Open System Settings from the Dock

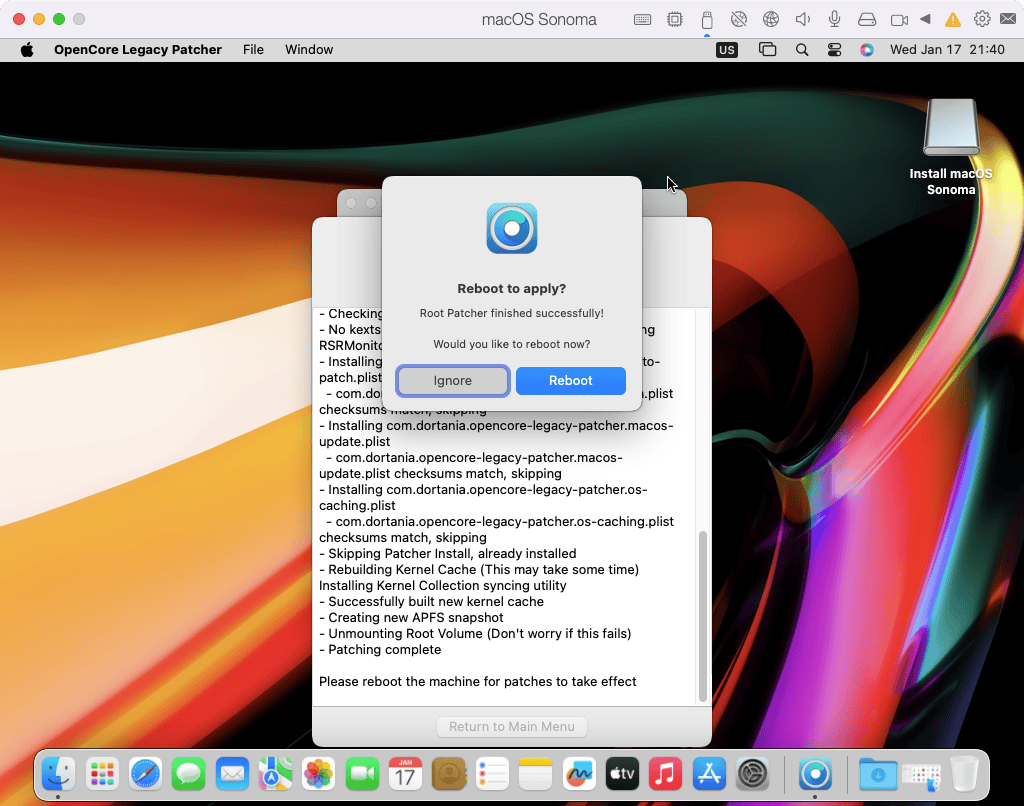(x=752, y=773)
